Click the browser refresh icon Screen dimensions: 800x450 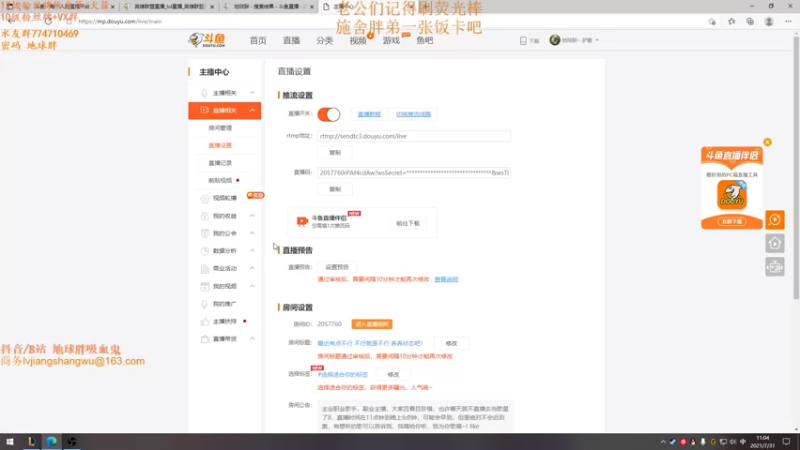(x=48, y=21)
